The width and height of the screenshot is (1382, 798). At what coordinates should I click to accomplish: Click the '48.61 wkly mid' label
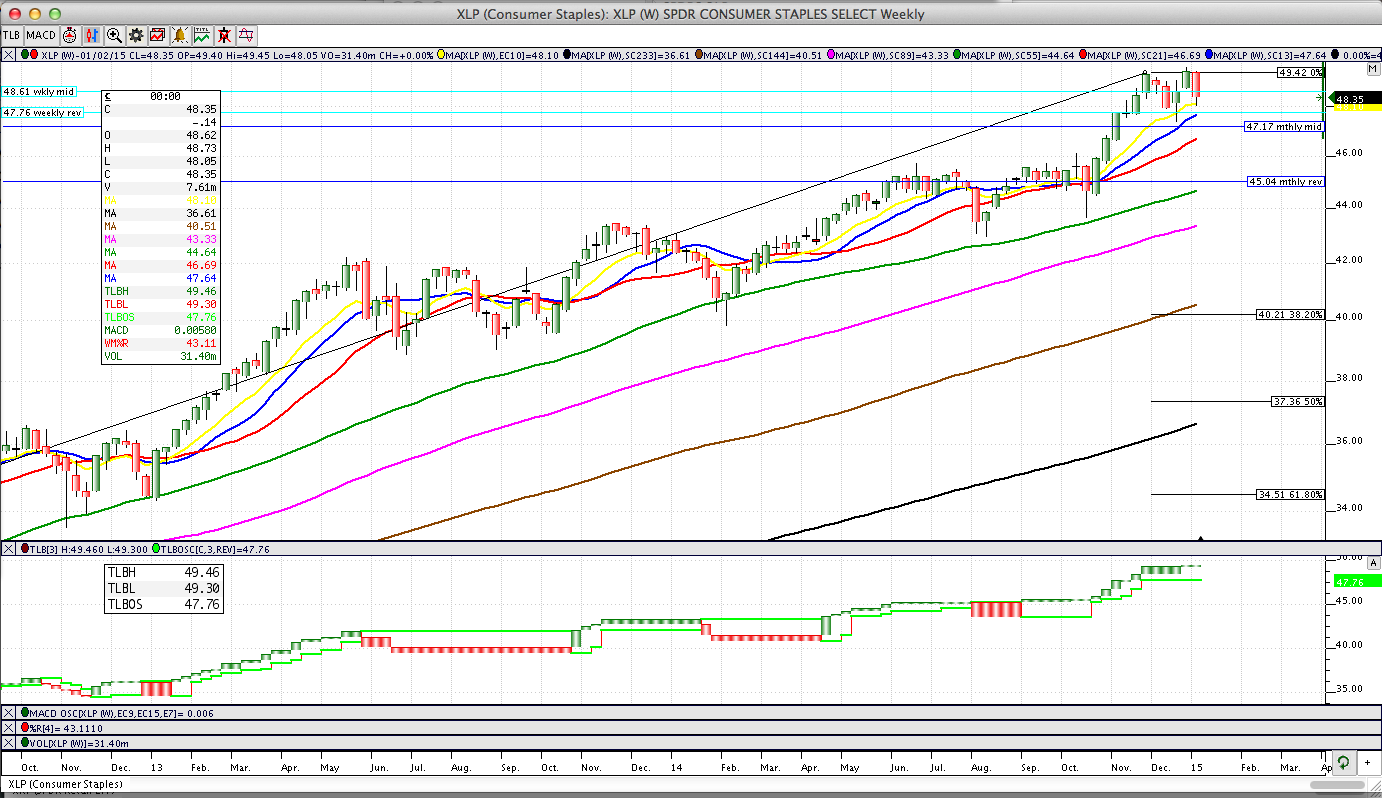click(x=39, y=92)
